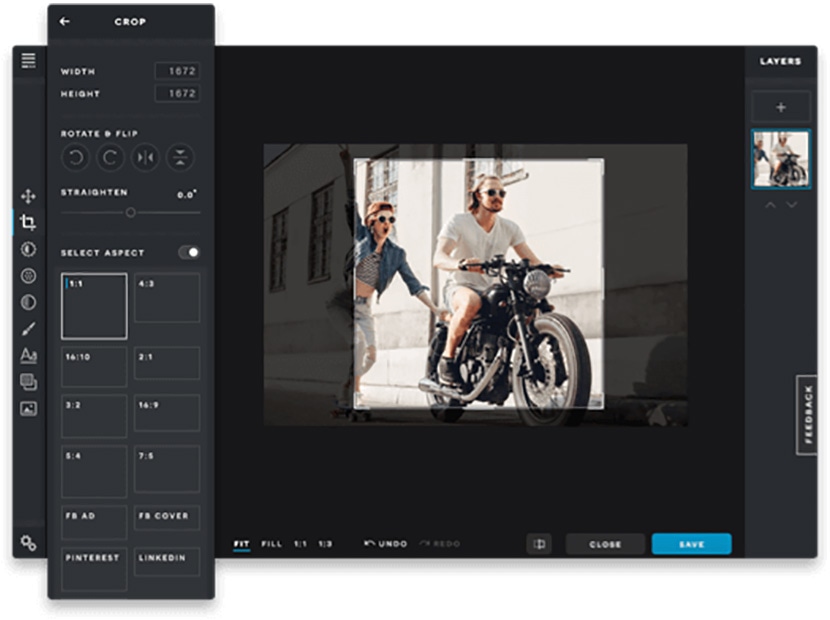Image resolution: width=830 pixels, height=620 pixels.
Task: Flip image vertically
Action: pos(179,157)
